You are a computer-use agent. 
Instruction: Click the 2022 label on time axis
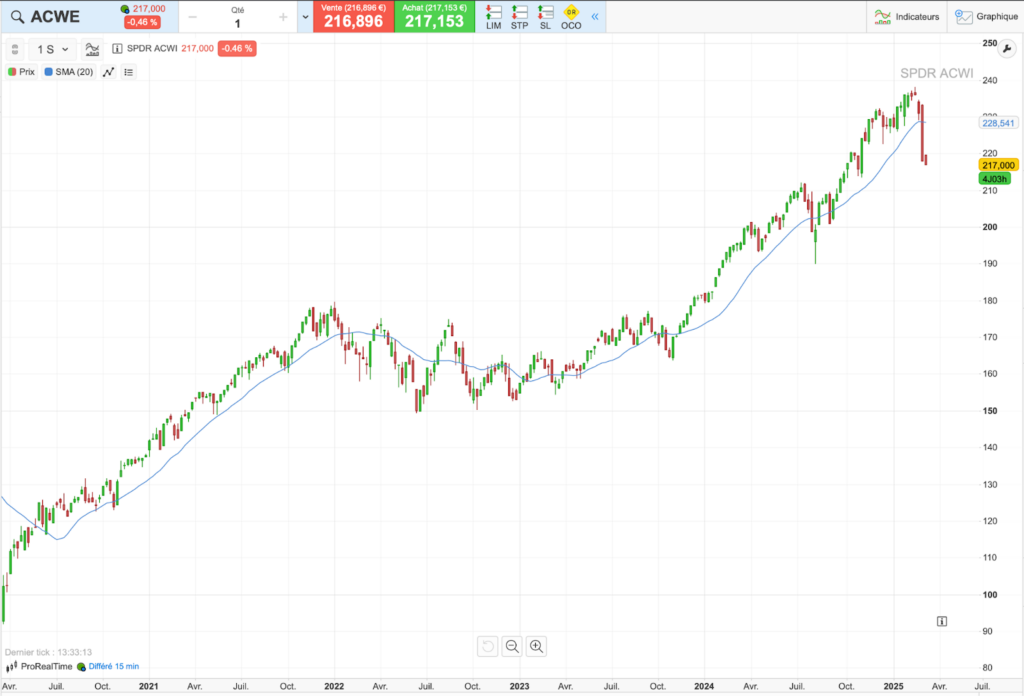[334, 686]
